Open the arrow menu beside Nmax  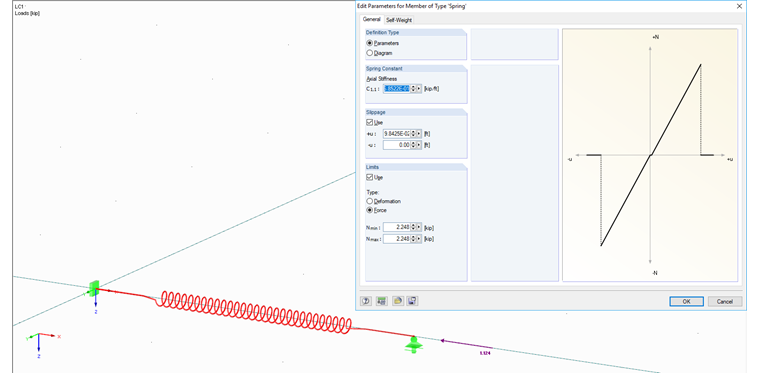[419, 238]
